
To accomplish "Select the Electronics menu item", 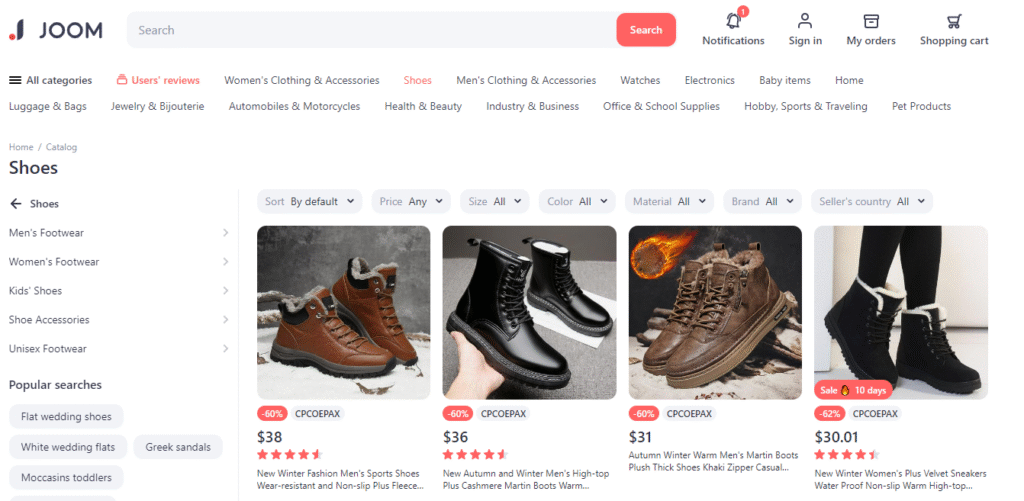I will (x=709, y=80).
